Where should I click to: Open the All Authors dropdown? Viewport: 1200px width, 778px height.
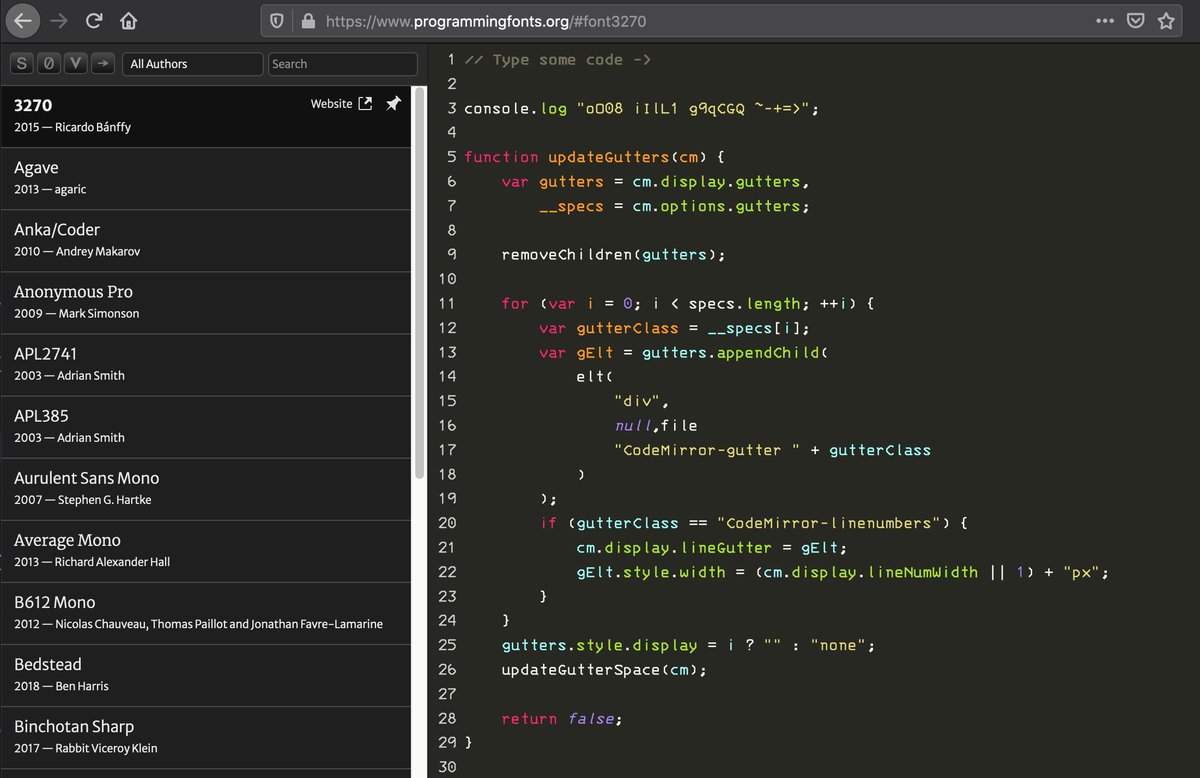click(194, 64)
